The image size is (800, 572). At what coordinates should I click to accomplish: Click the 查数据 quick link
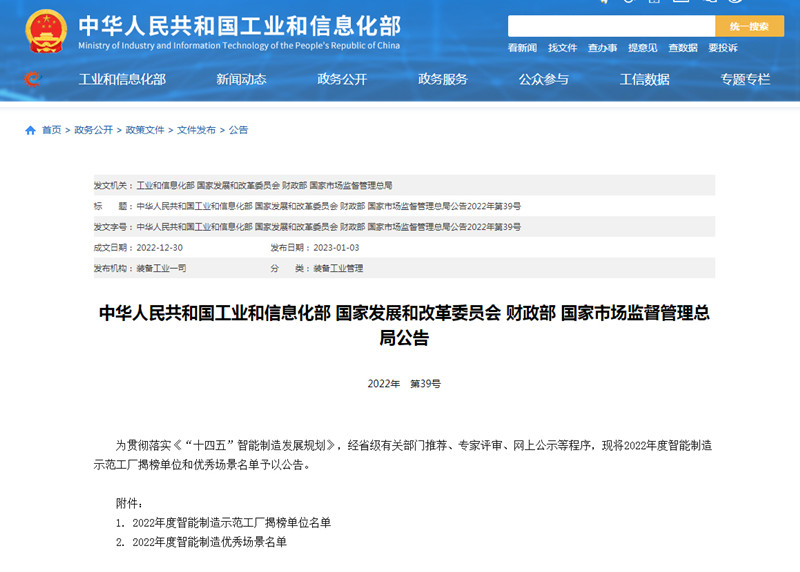click(682, 48)
